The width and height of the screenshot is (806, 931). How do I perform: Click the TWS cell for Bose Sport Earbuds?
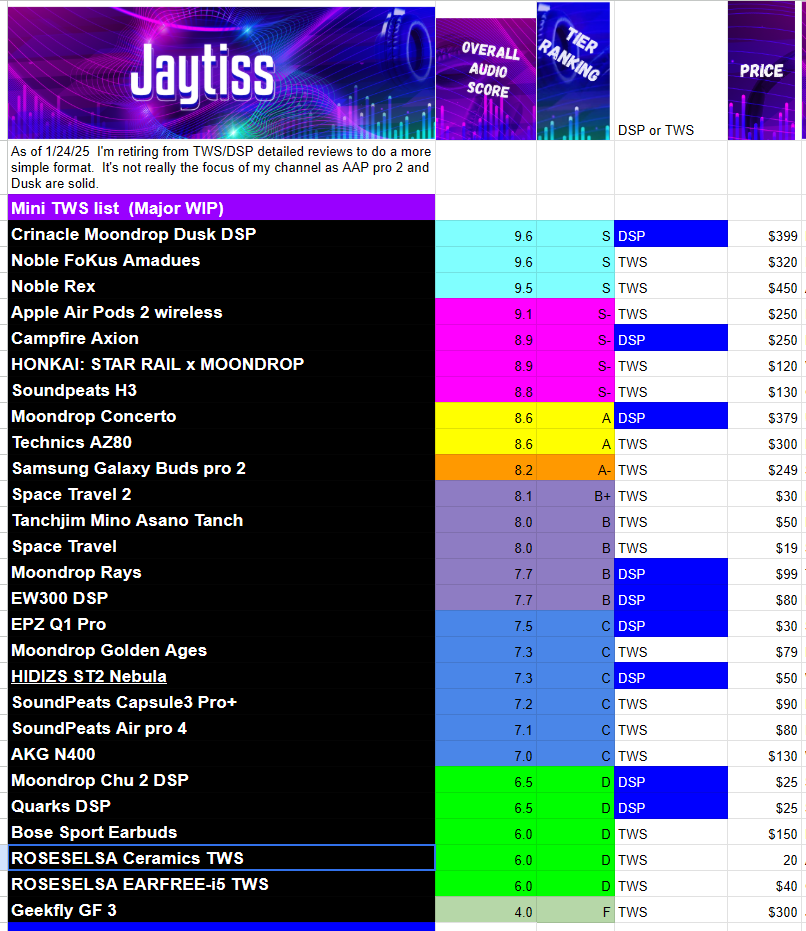click(671, 832)
